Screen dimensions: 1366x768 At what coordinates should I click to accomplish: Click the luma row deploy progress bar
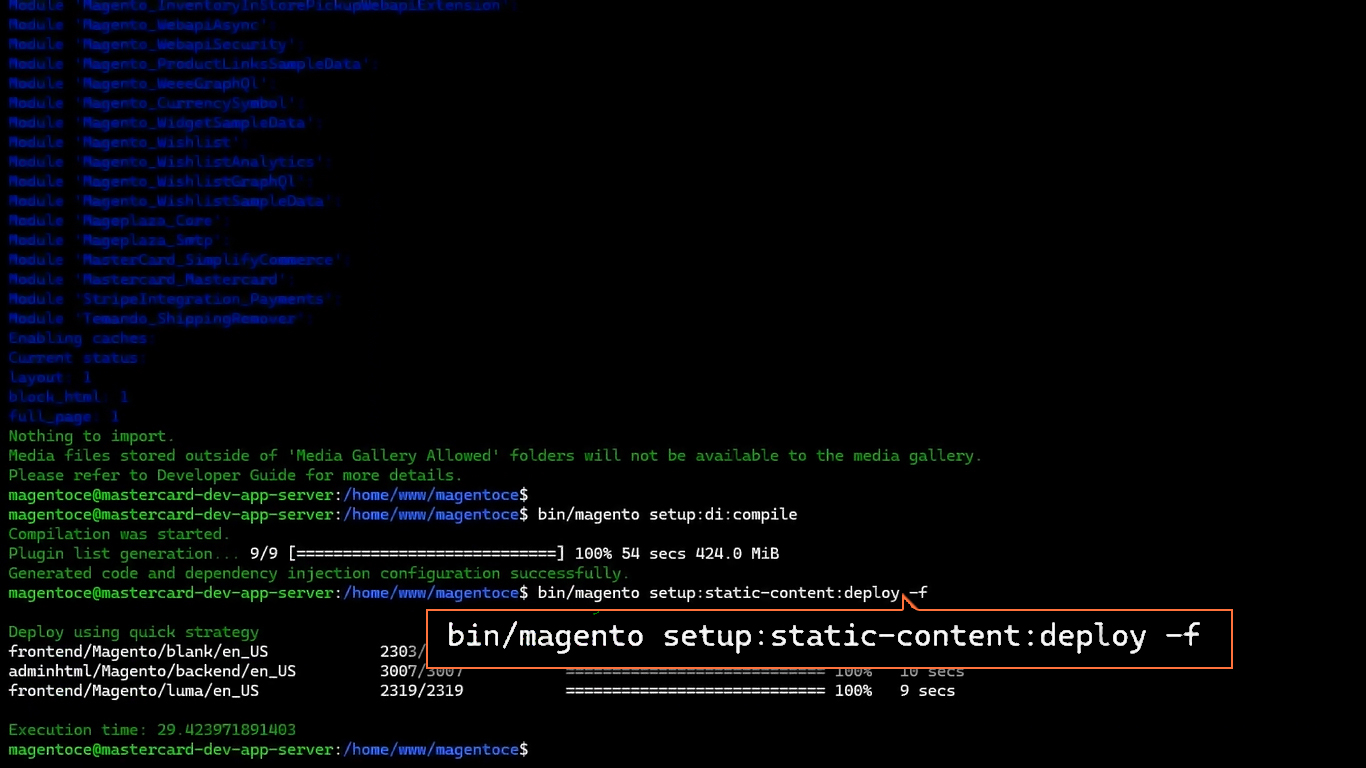695,691
